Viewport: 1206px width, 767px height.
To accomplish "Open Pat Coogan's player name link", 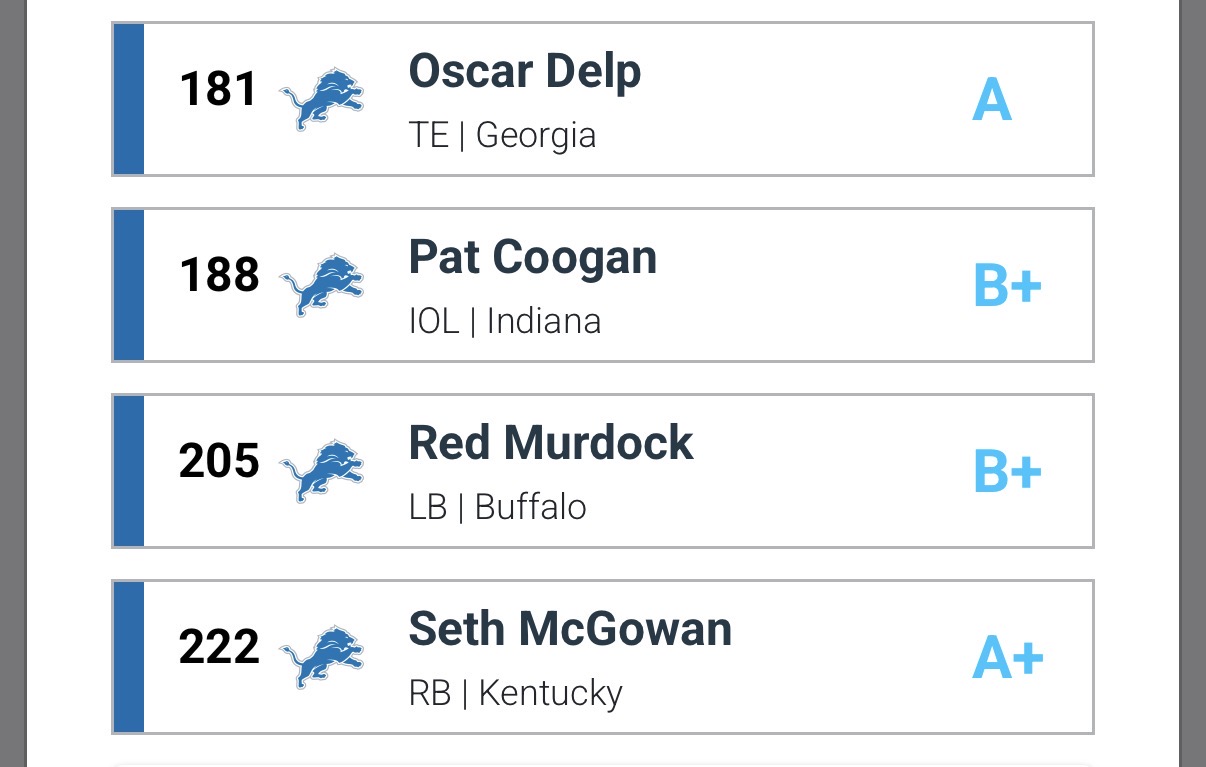I will tap(533, 258).
